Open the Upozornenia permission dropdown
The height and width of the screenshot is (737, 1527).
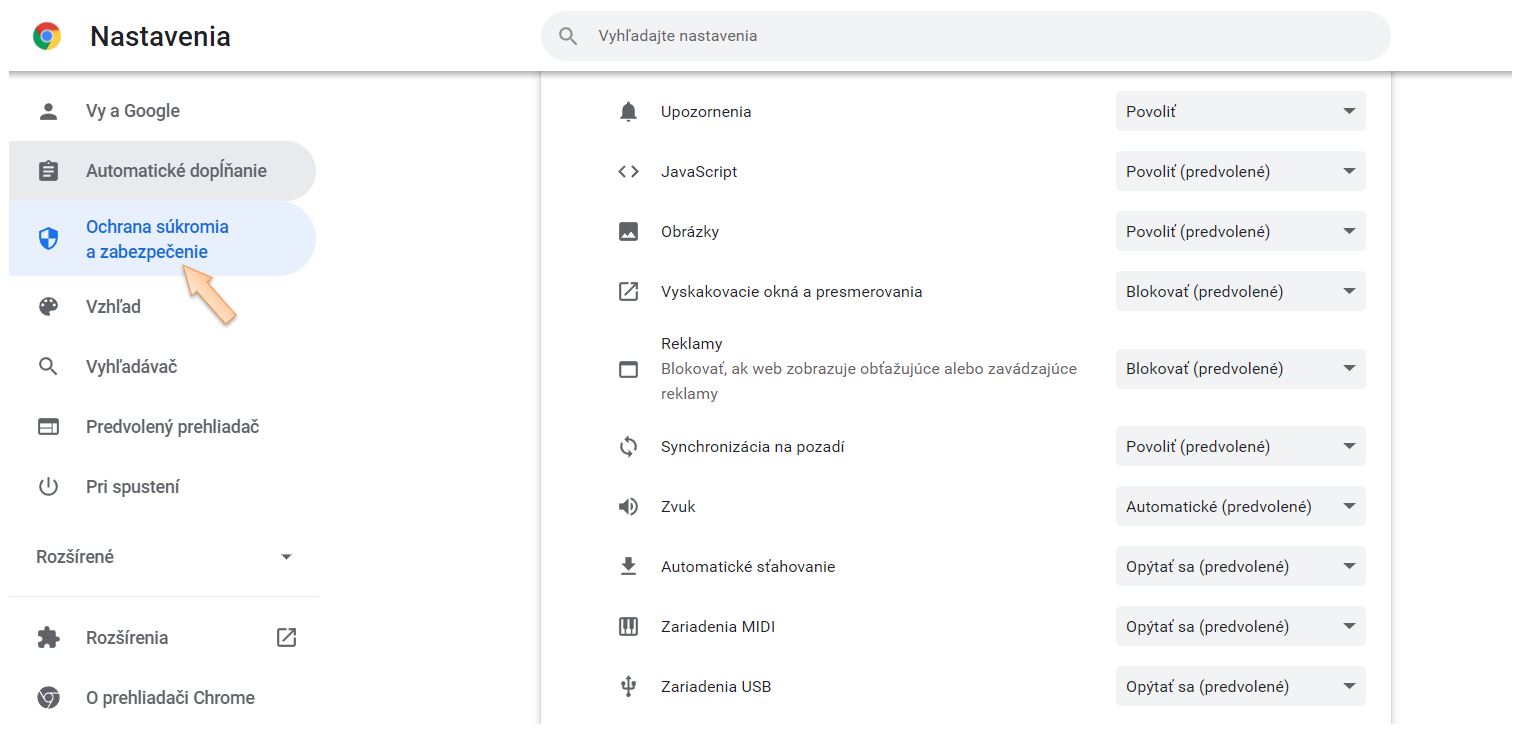point(1240,112)
